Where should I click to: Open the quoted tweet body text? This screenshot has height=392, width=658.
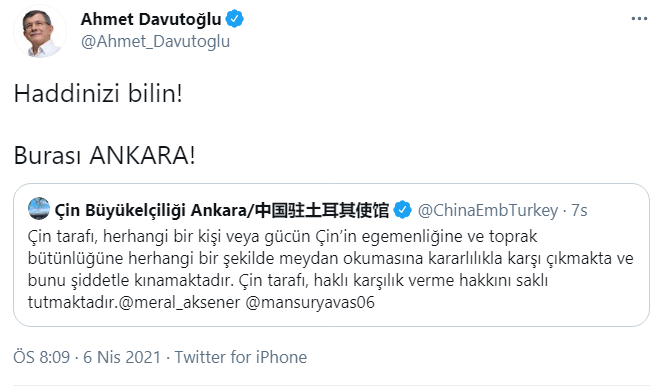(x=331, y=269)
